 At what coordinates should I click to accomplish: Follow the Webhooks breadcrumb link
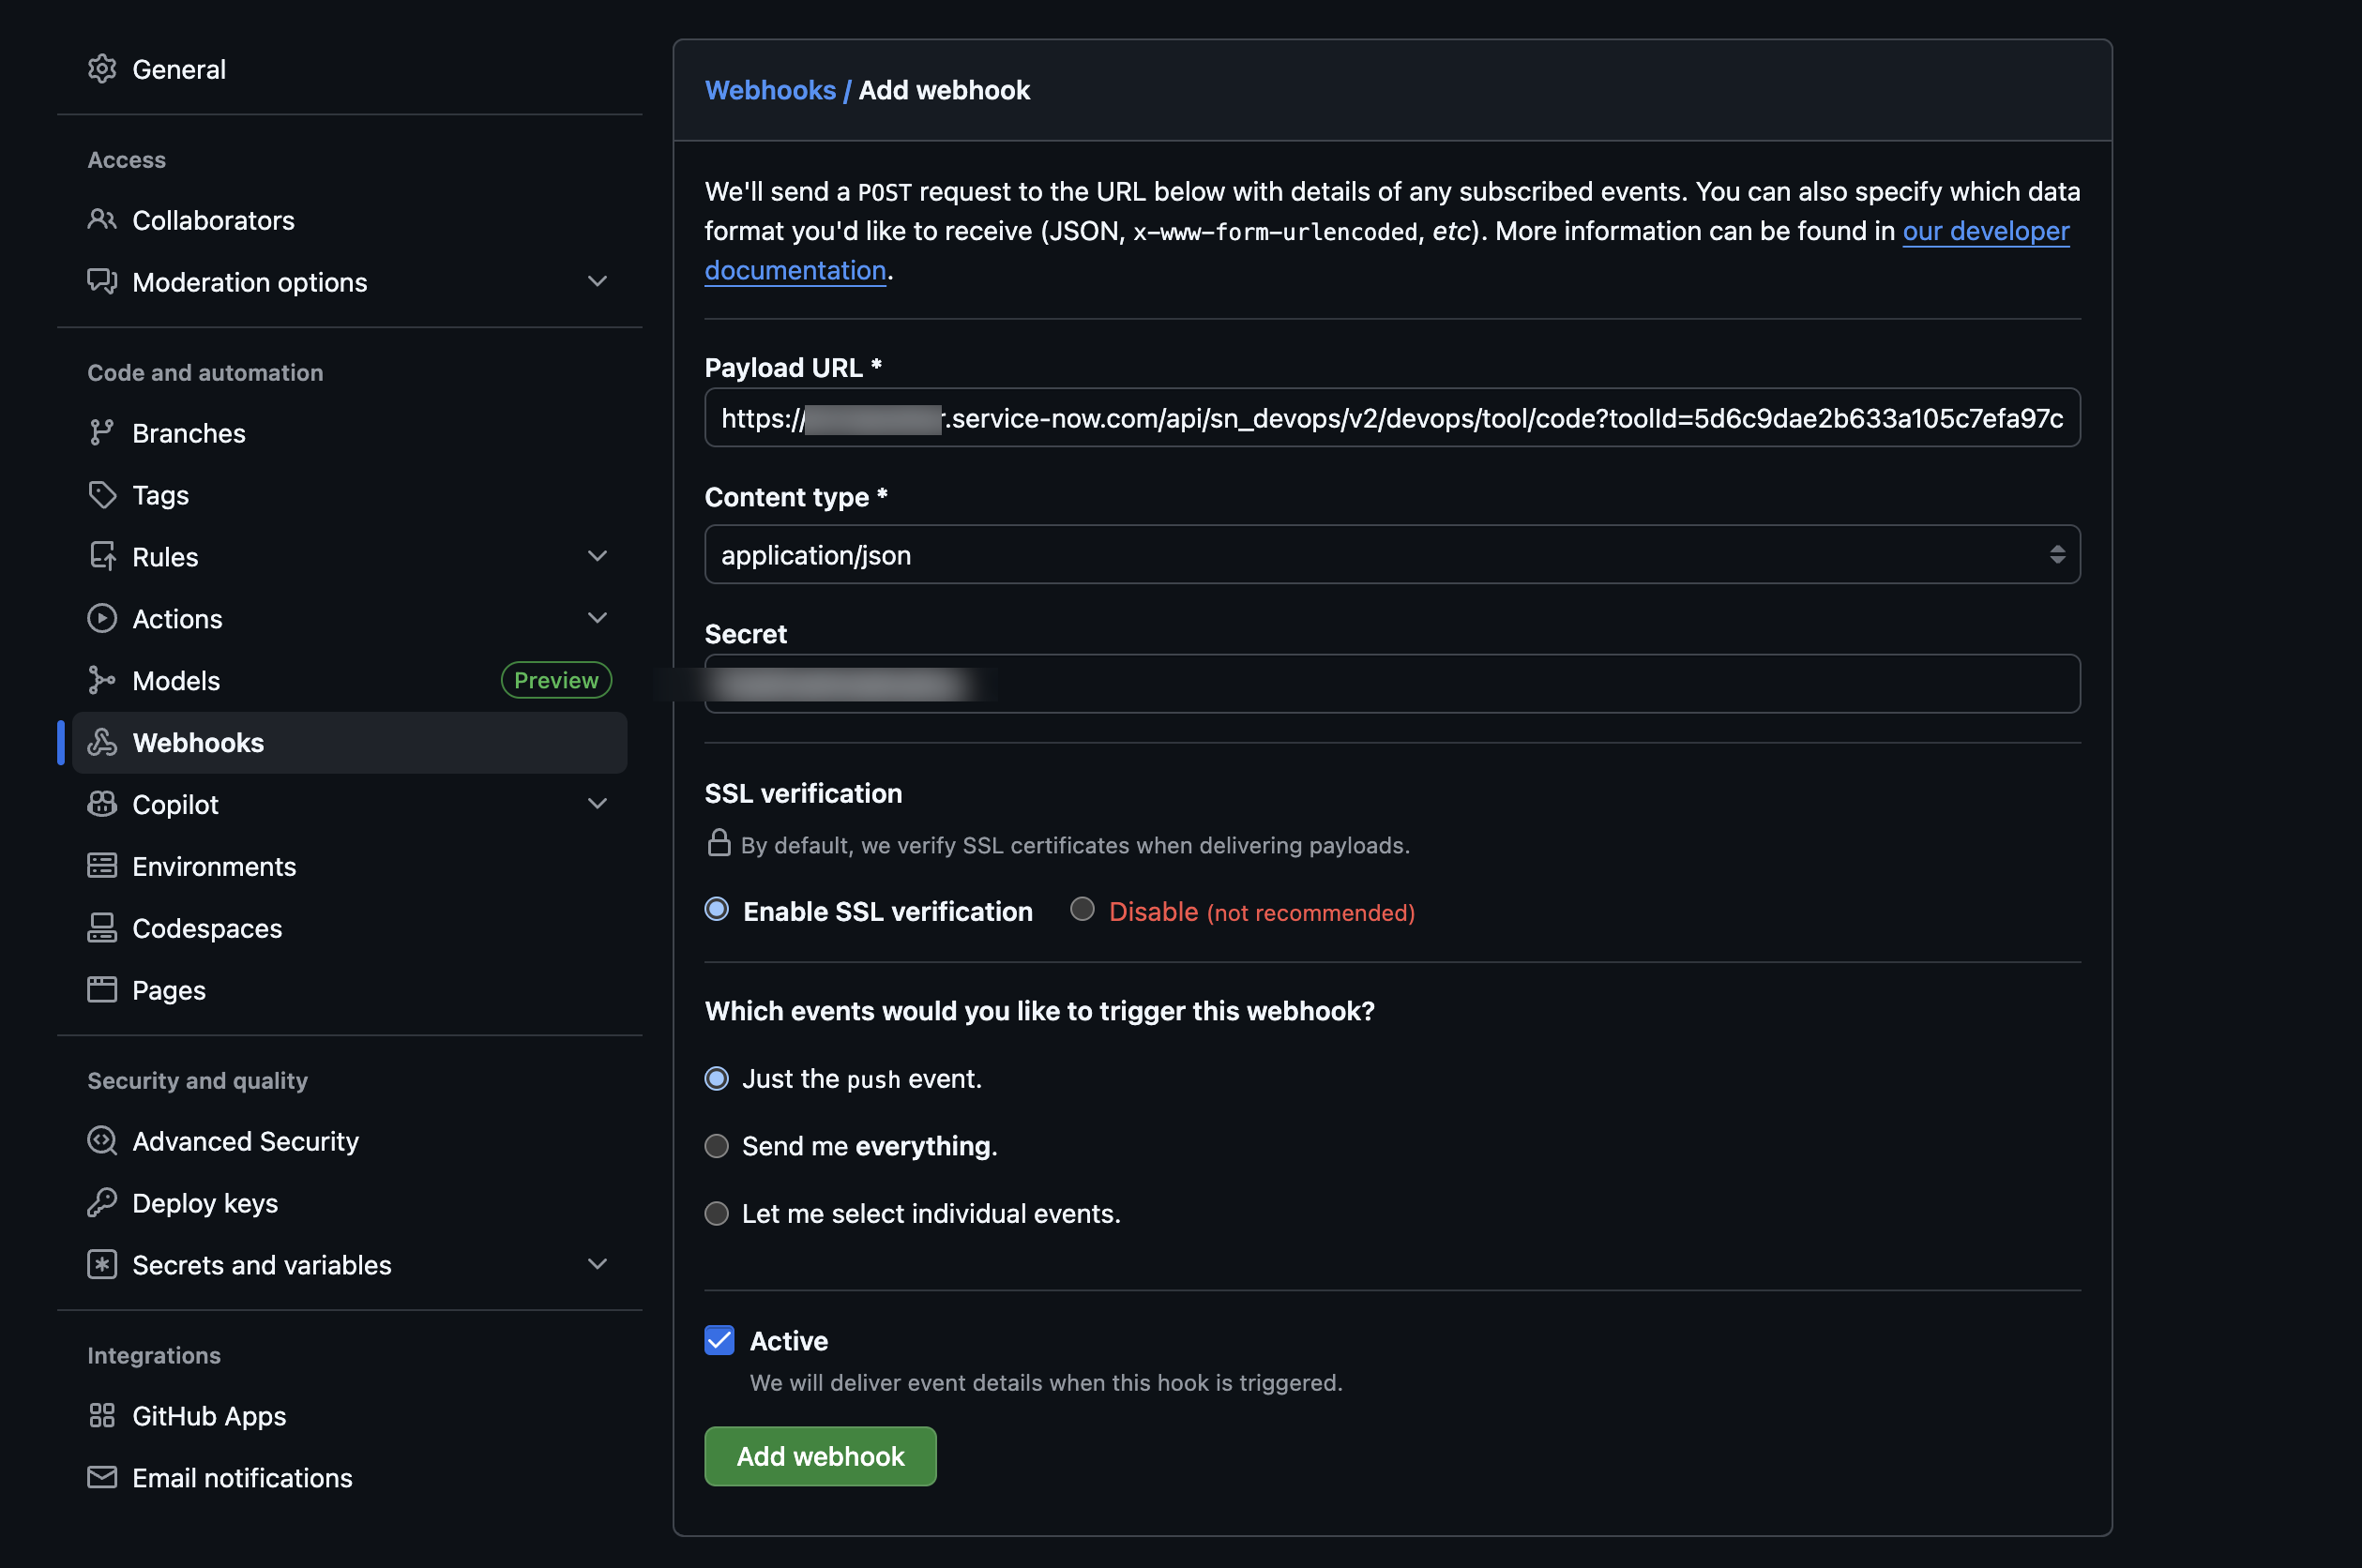tap(770, 90)
